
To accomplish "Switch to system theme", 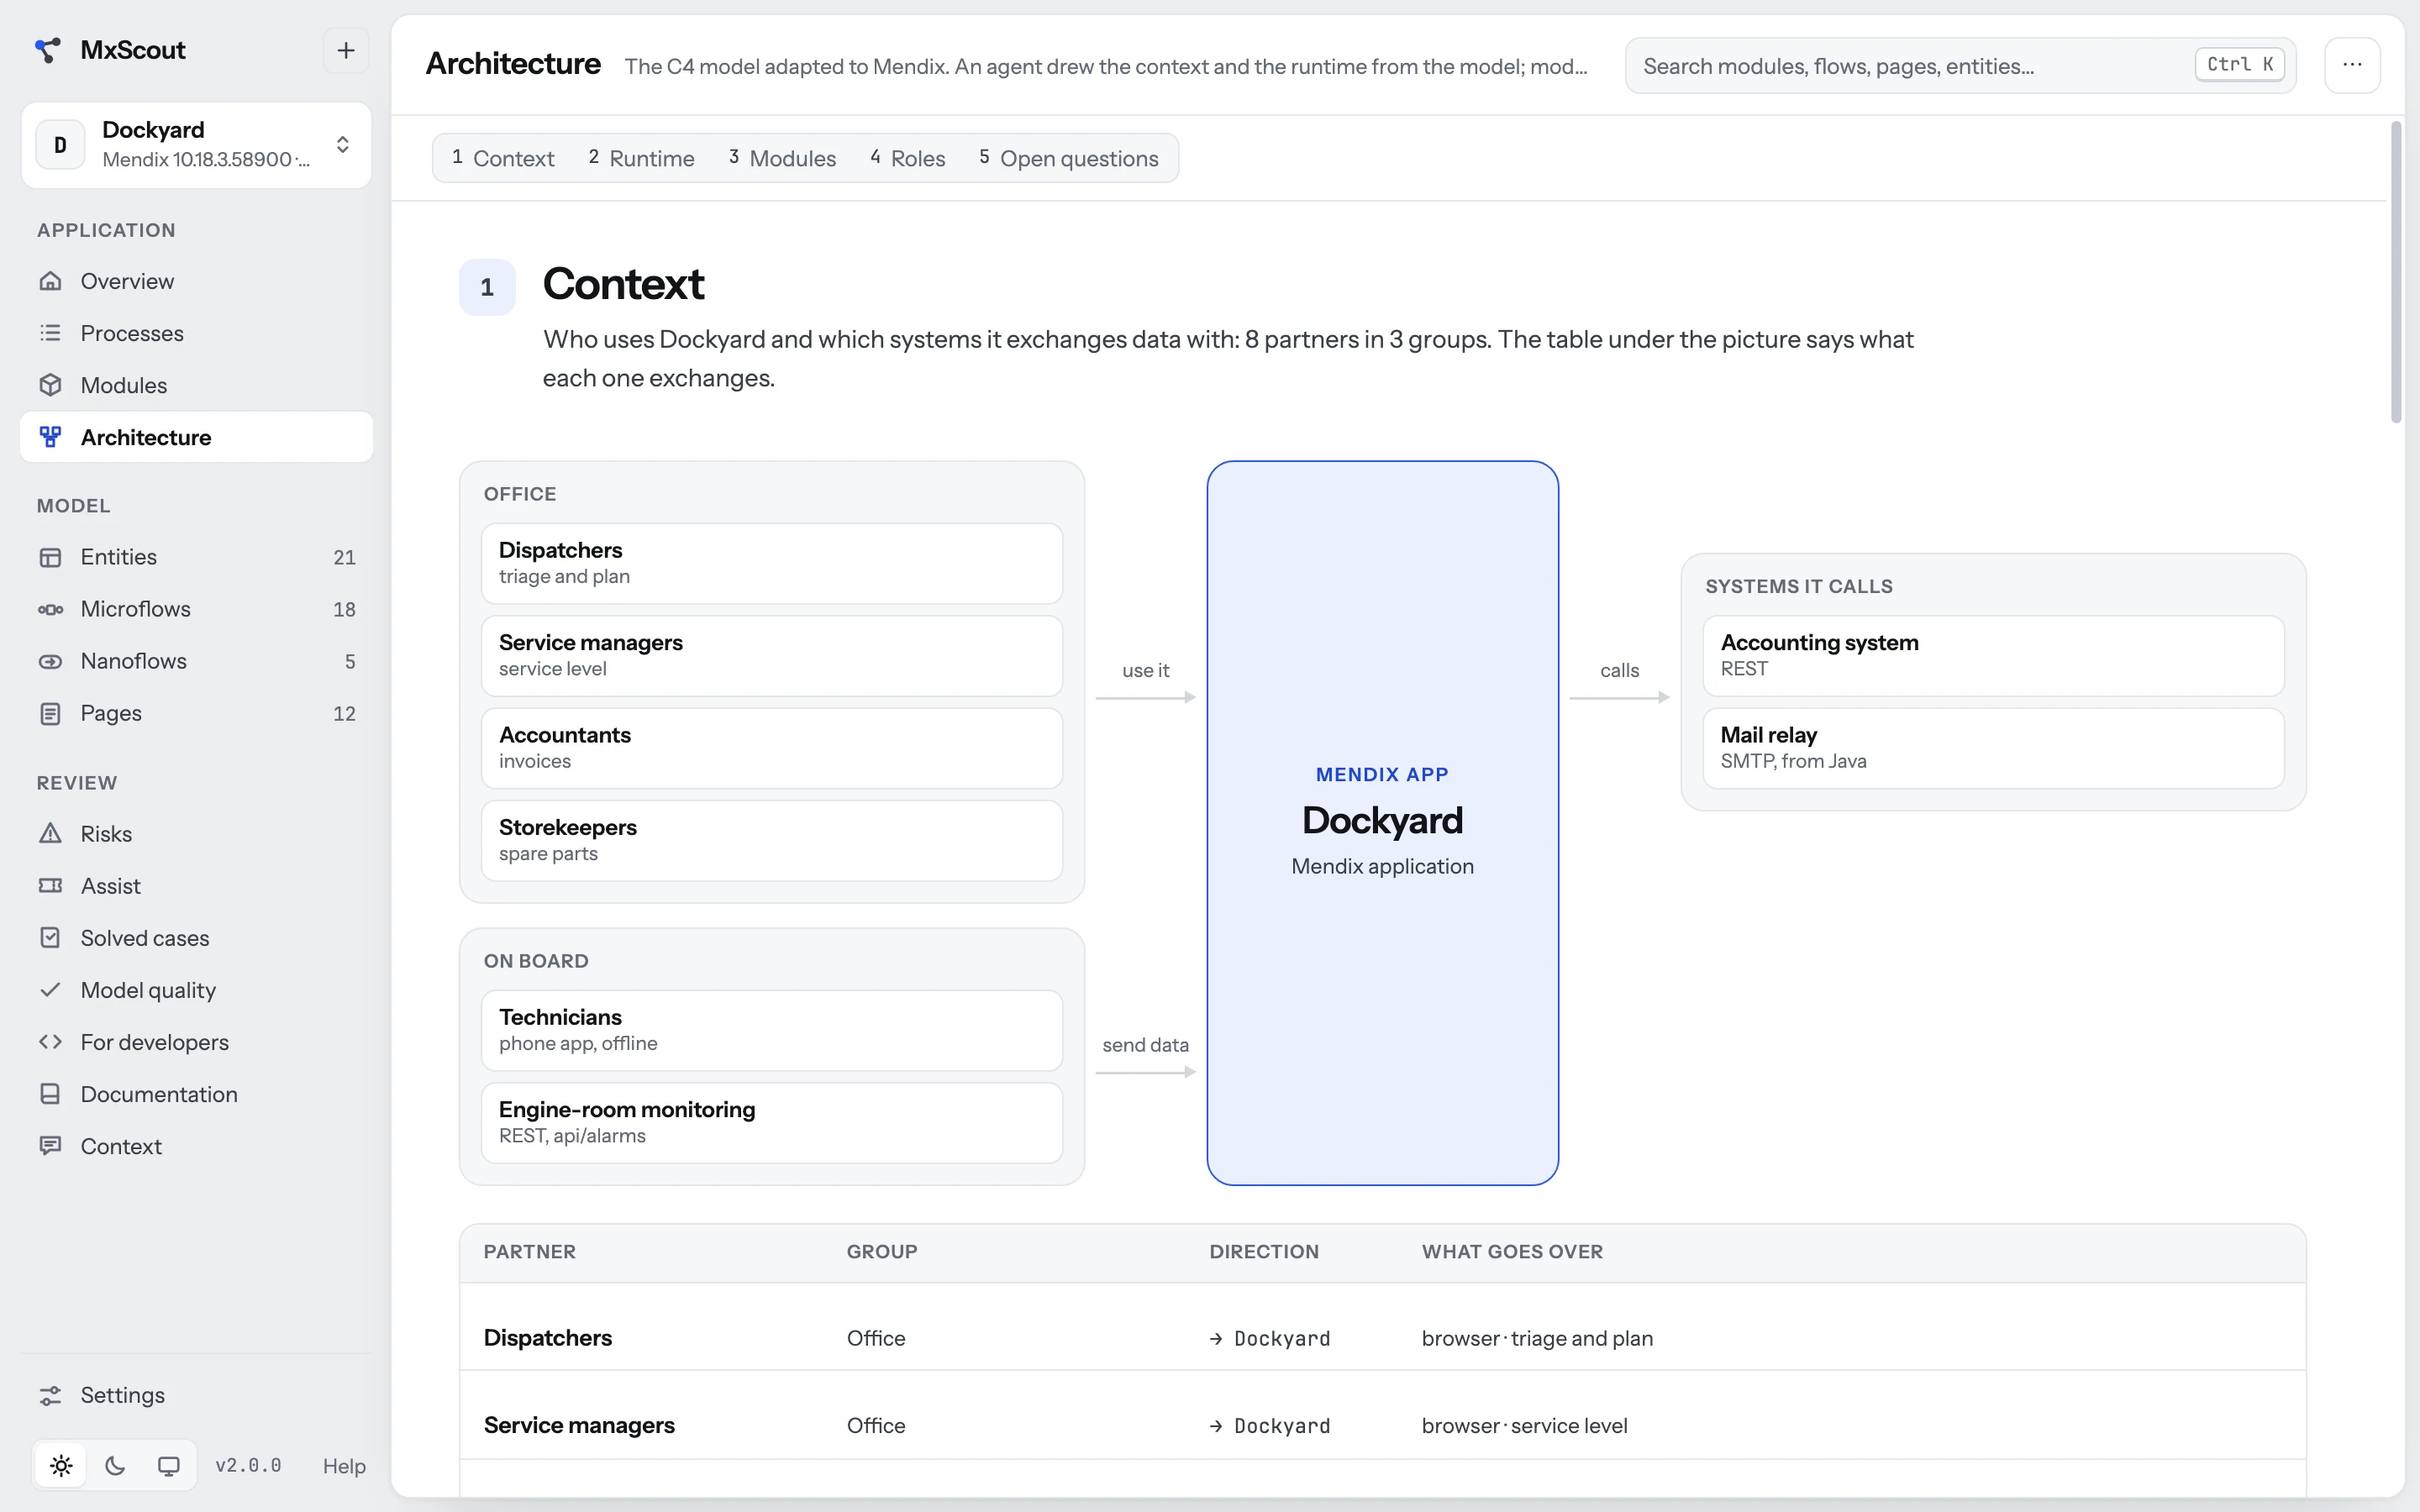I will [x=169, y=1466].
